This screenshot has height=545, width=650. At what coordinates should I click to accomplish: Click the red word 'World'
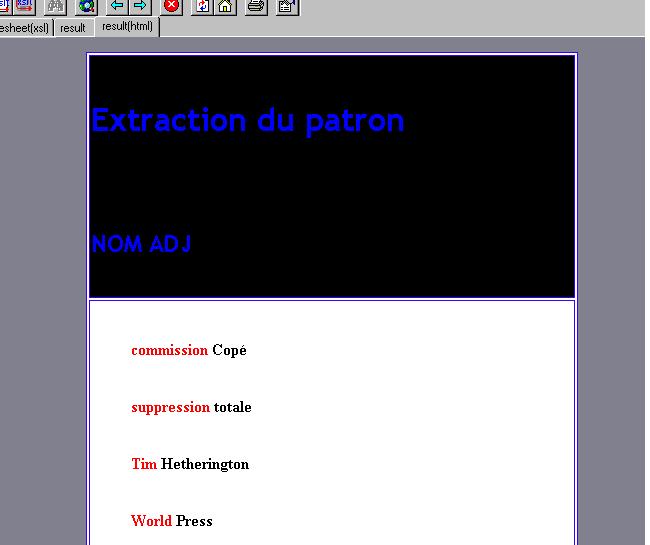click(151, 521)
